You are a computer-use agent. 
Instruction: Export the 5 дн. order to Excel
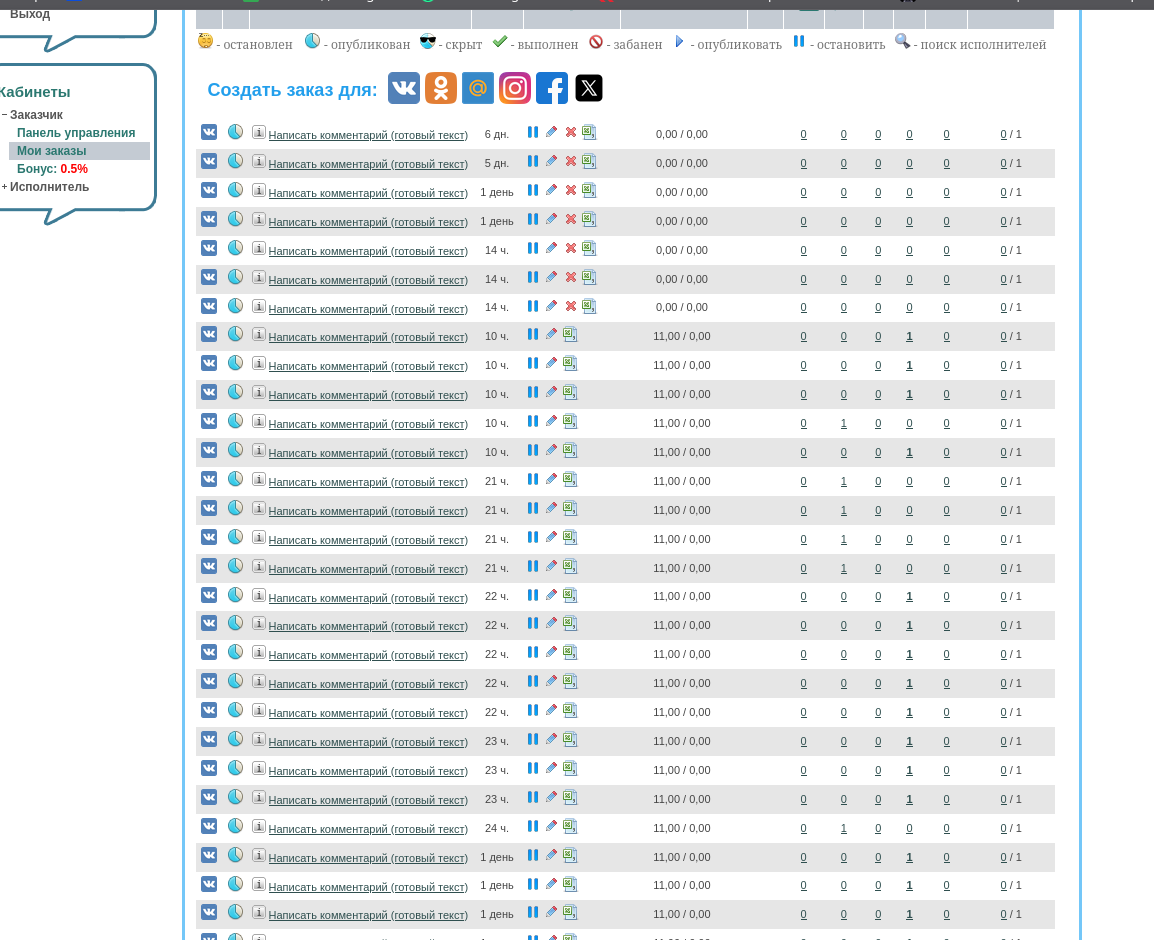coord(589,161)
